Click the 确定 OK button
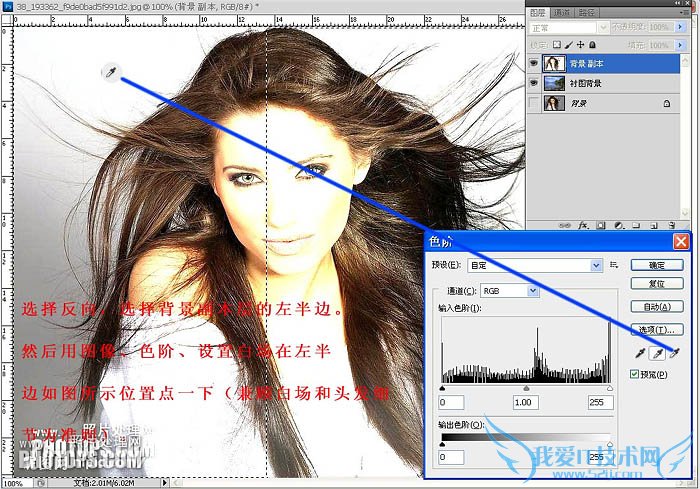 tap(656, 265)
